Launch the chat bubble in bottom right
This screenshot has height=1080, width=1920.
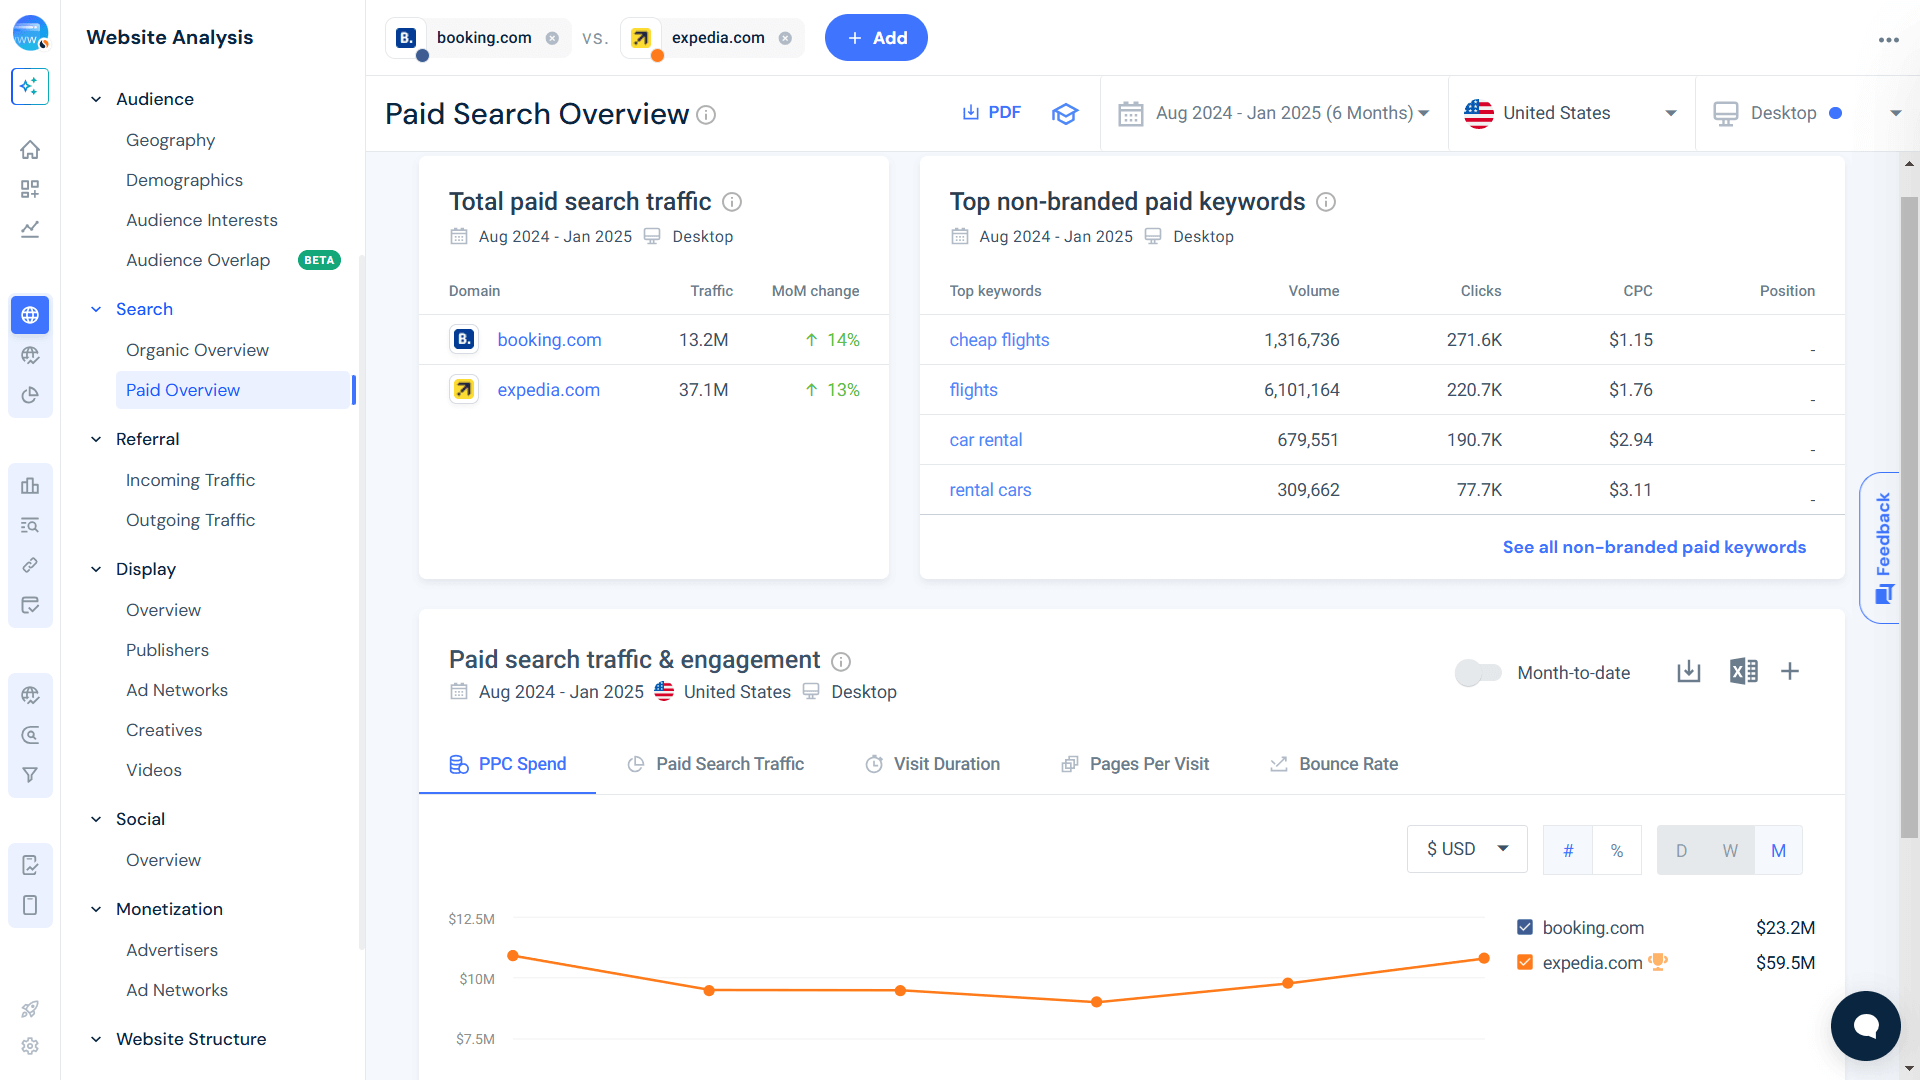click(1865, 1025)
